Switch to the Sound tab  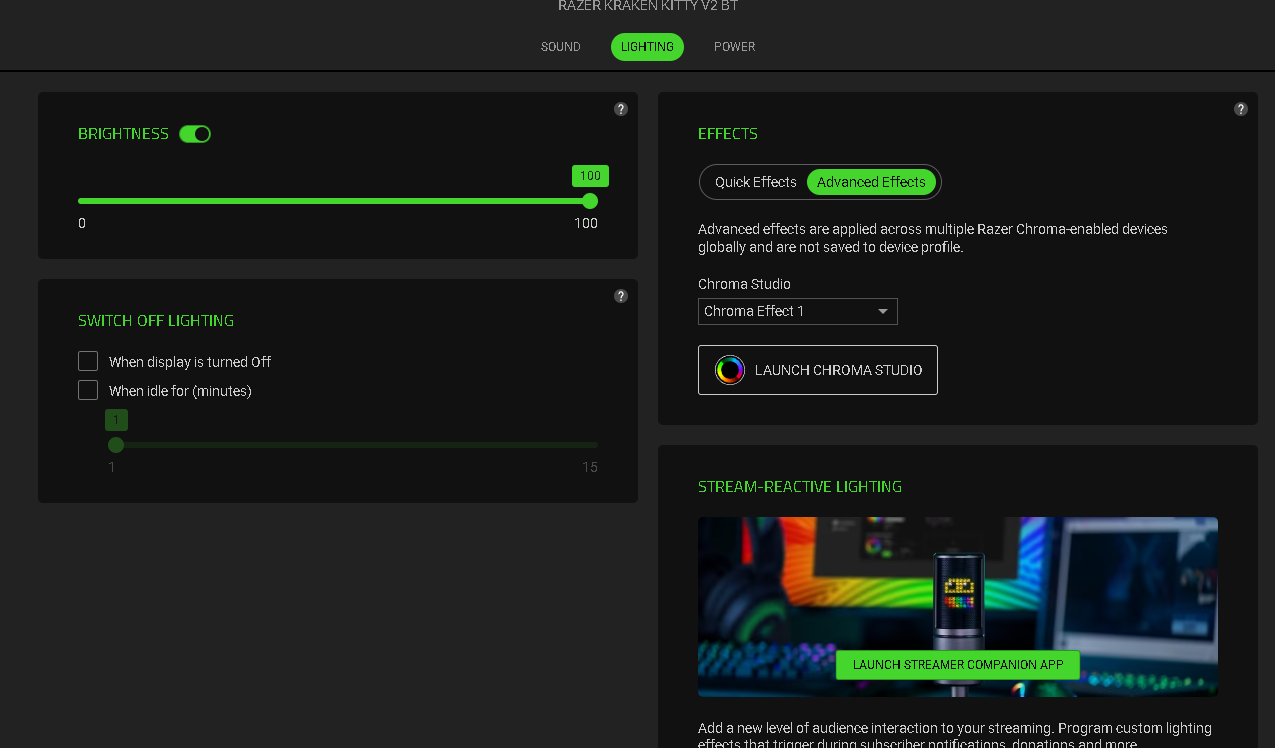[x=560, y=47]
